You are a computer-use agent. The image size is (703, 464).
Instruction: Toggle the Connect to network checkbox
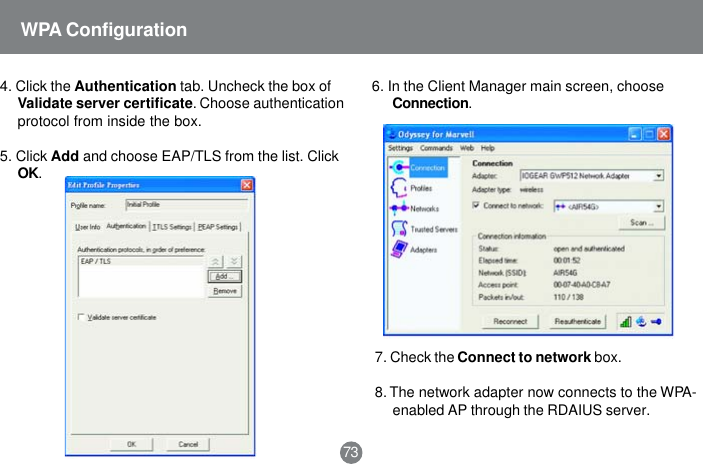476,205
